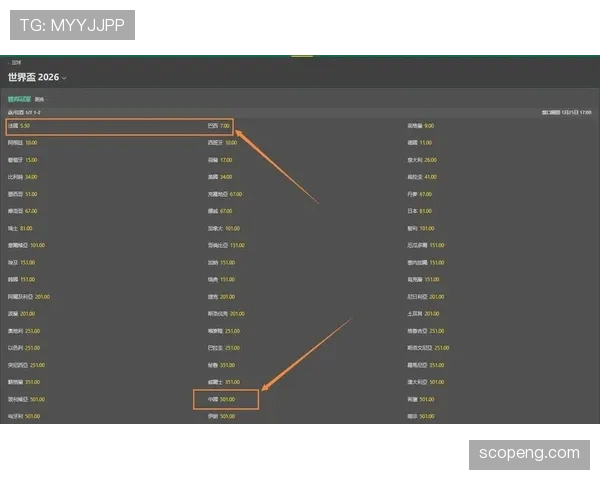
Task: Choose 土耳其 at odds 201.00
Action: click(423, 314)
